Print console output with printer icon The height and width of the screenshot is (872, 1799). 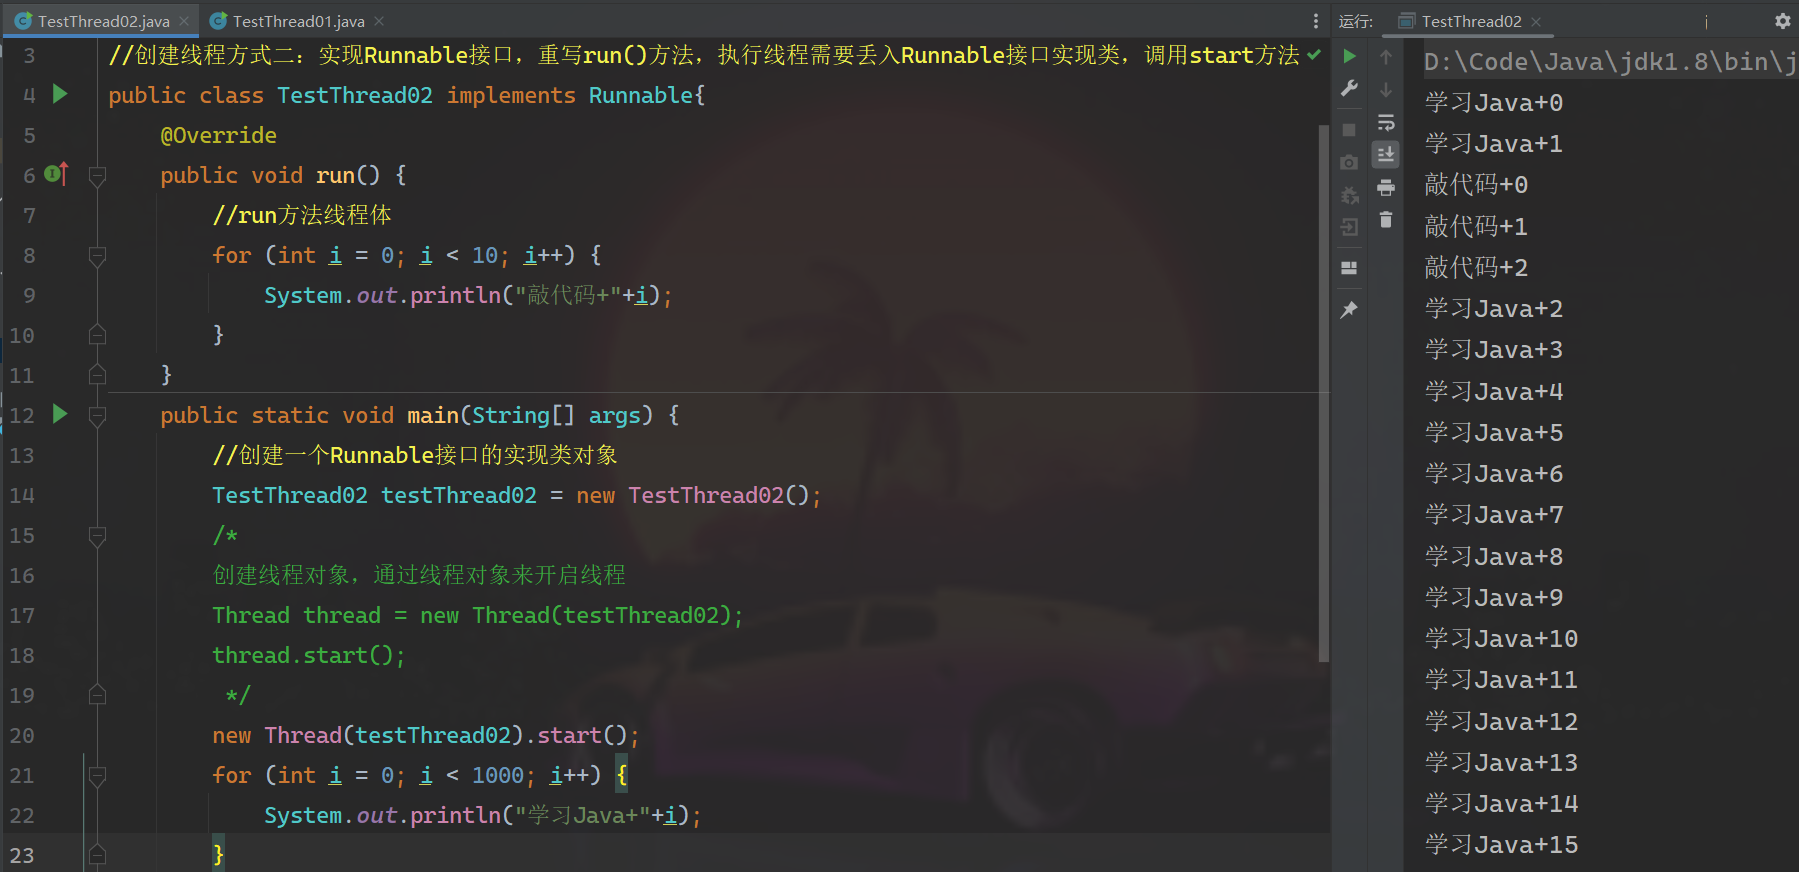(1386, 187)
